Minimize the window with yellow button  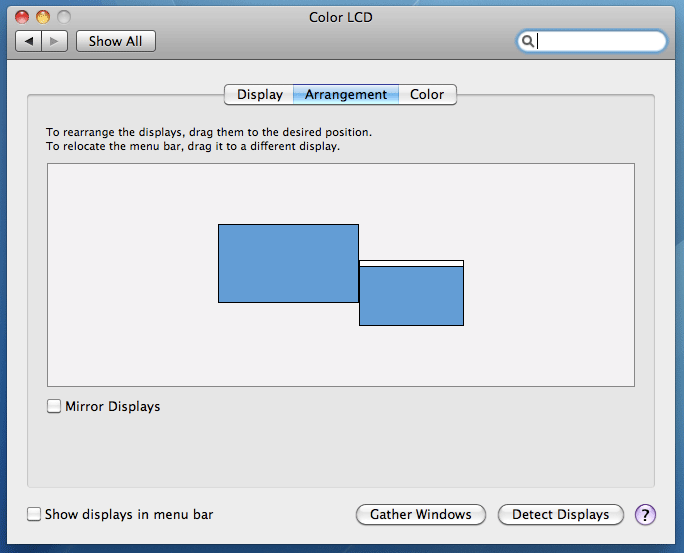(43, 17)
